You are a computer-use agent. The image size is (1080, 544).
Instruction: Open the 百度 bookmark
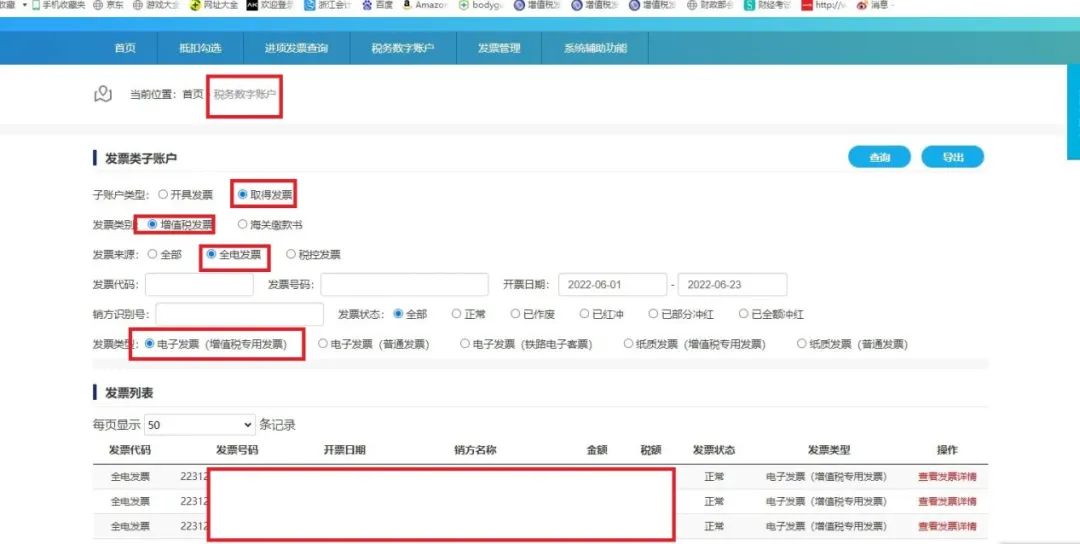coord(377,5)
